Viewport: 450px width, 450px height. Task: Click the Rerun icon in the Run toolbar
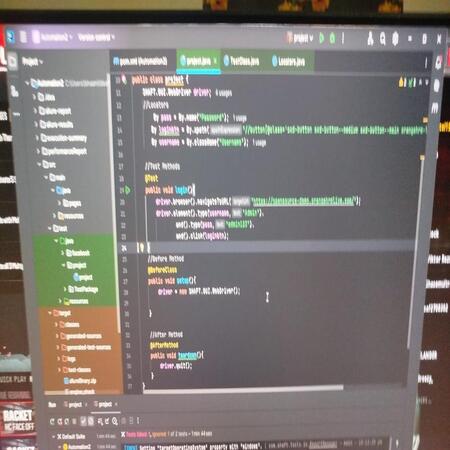[52, 421]
